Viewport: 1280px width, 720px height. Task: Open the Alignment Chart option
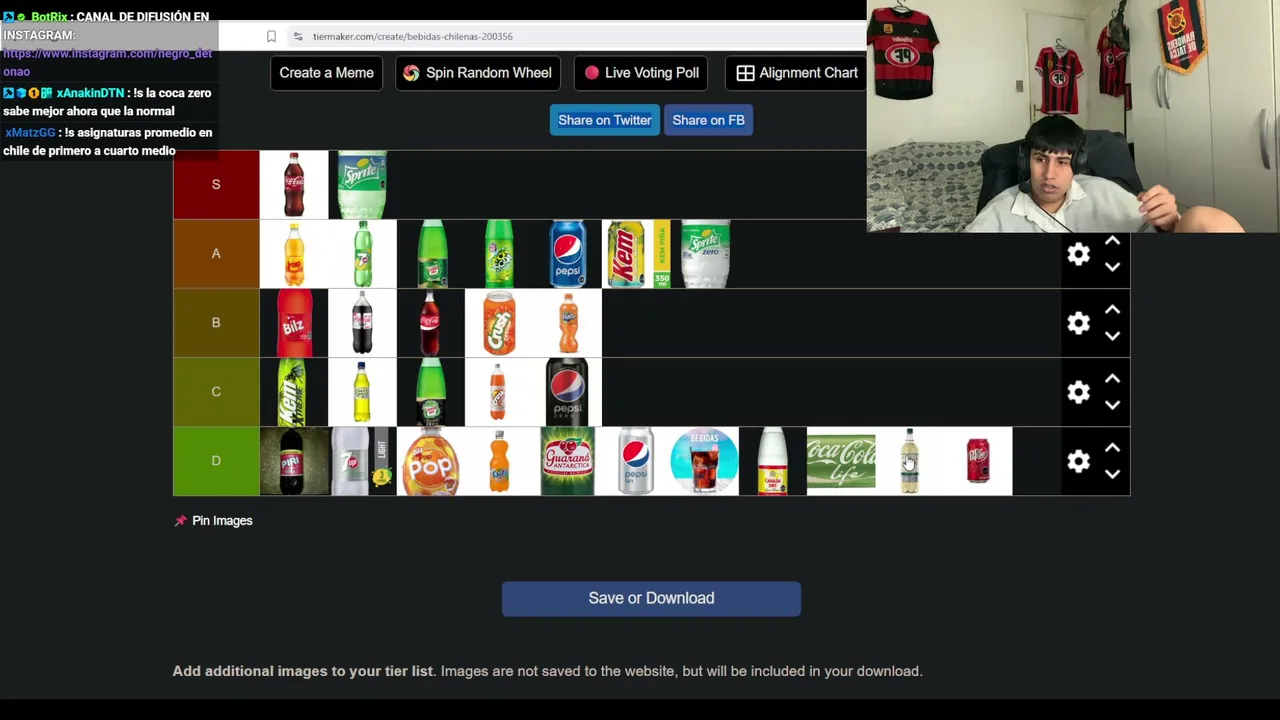coord(797,73)
